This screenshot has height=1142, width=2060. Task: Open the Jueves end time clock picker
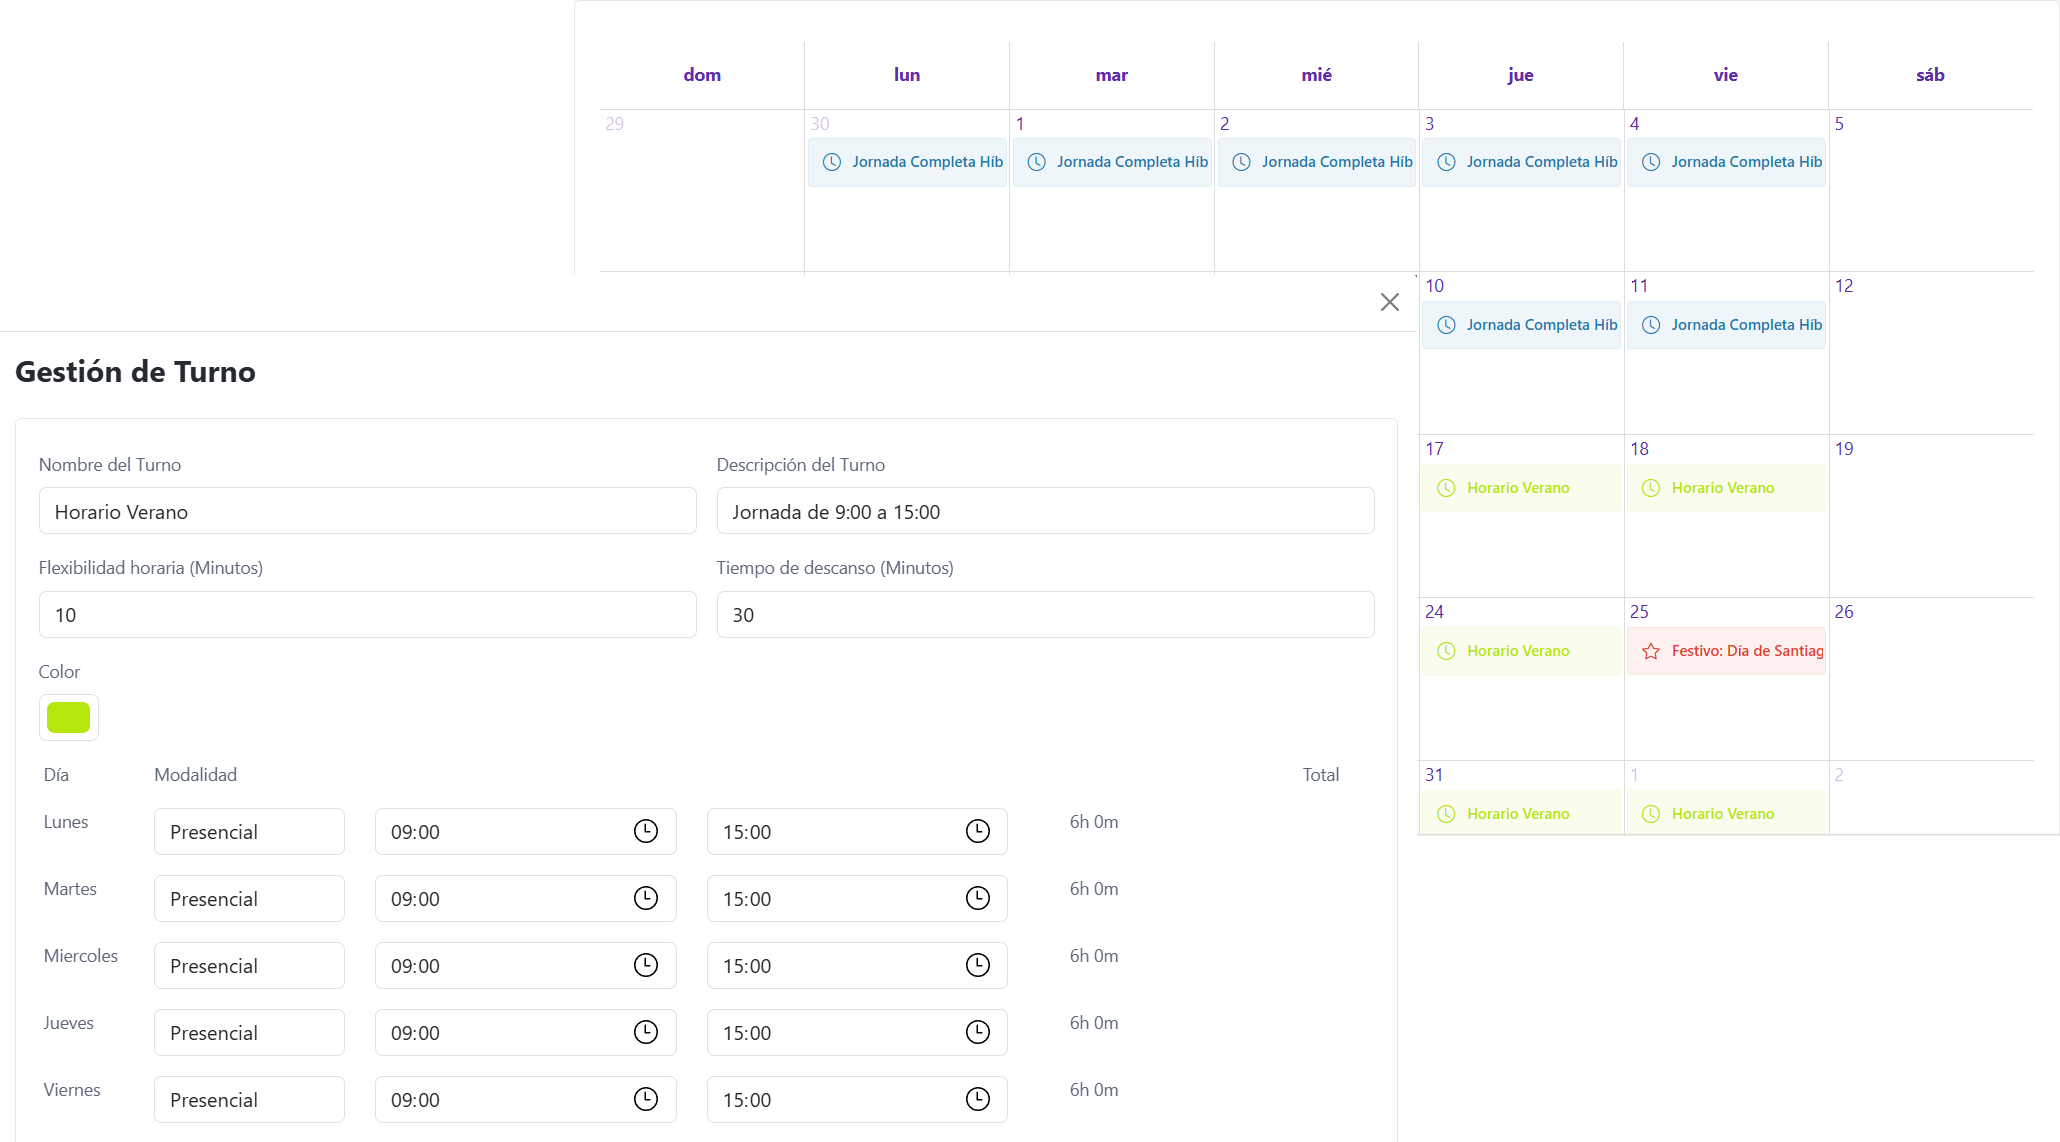(978, 1032)
